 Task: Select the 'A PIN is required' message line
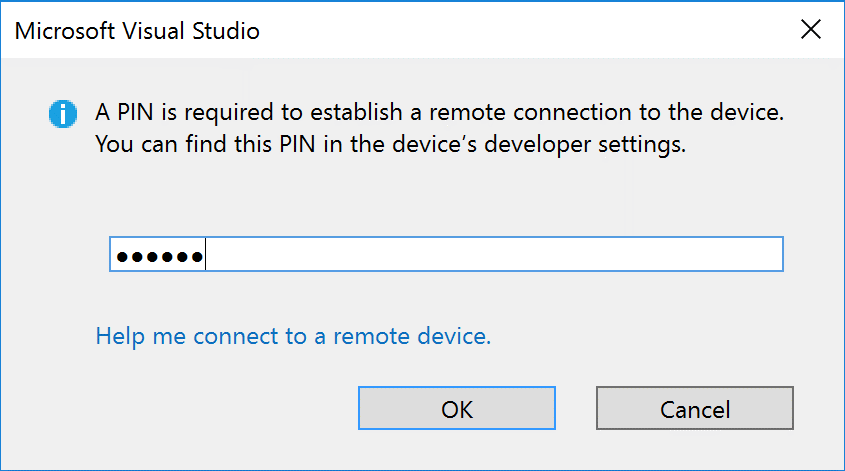tap(440, 113)
